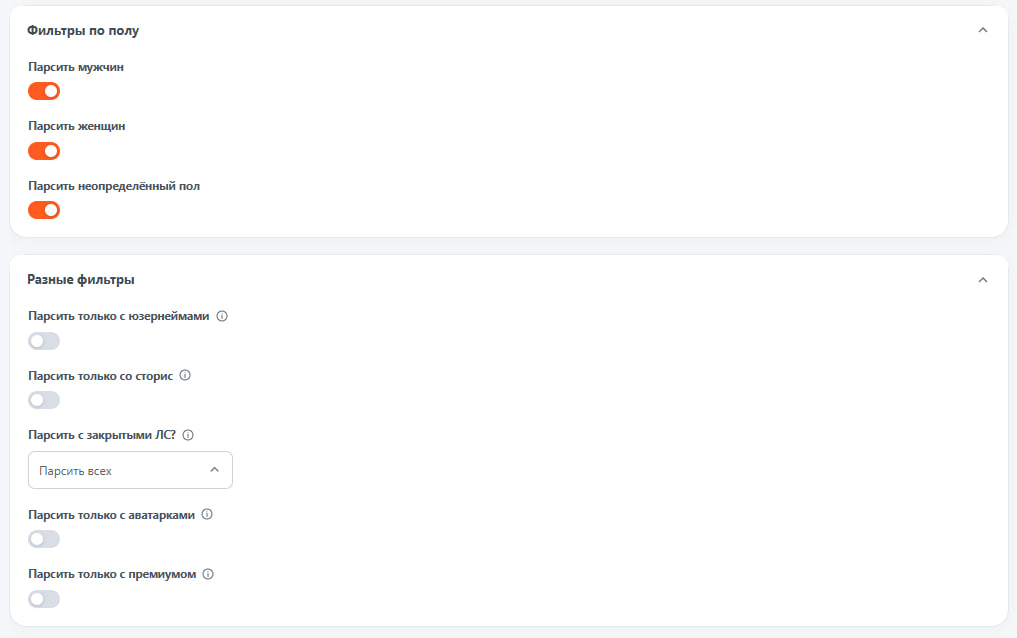1017x638 pixels.
Task: Click the 'Разные фильтры' section title
Action: (81, 279)
